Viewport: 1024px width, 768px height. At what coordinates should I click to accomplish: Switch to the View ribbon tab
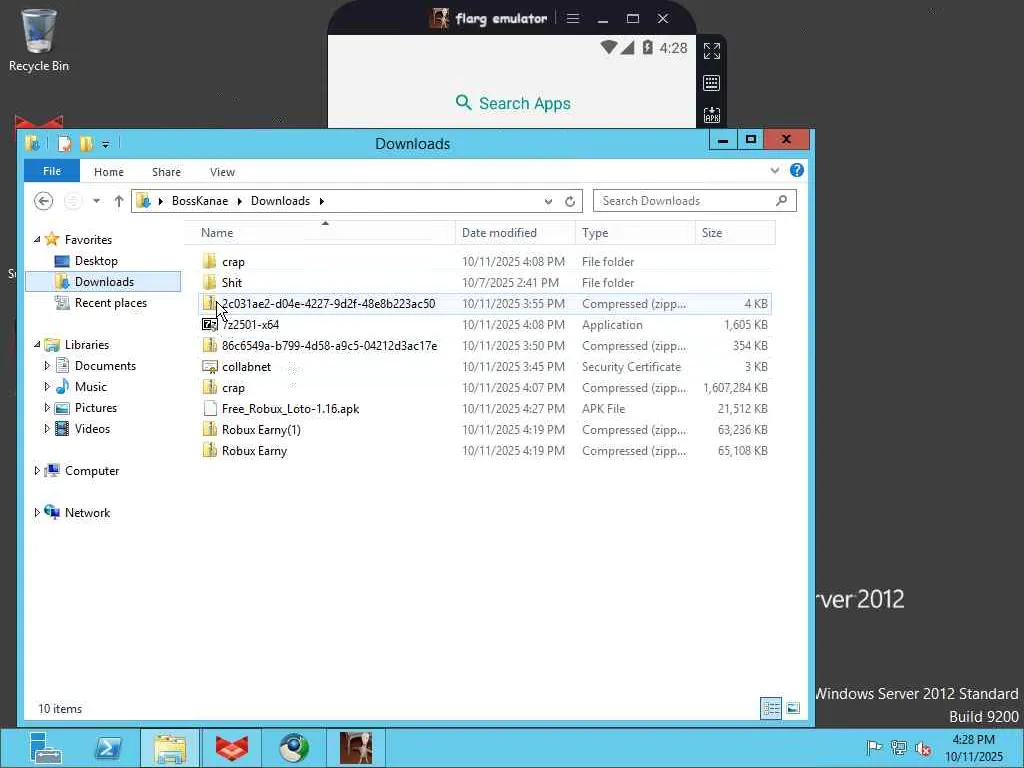coord(222,172)
